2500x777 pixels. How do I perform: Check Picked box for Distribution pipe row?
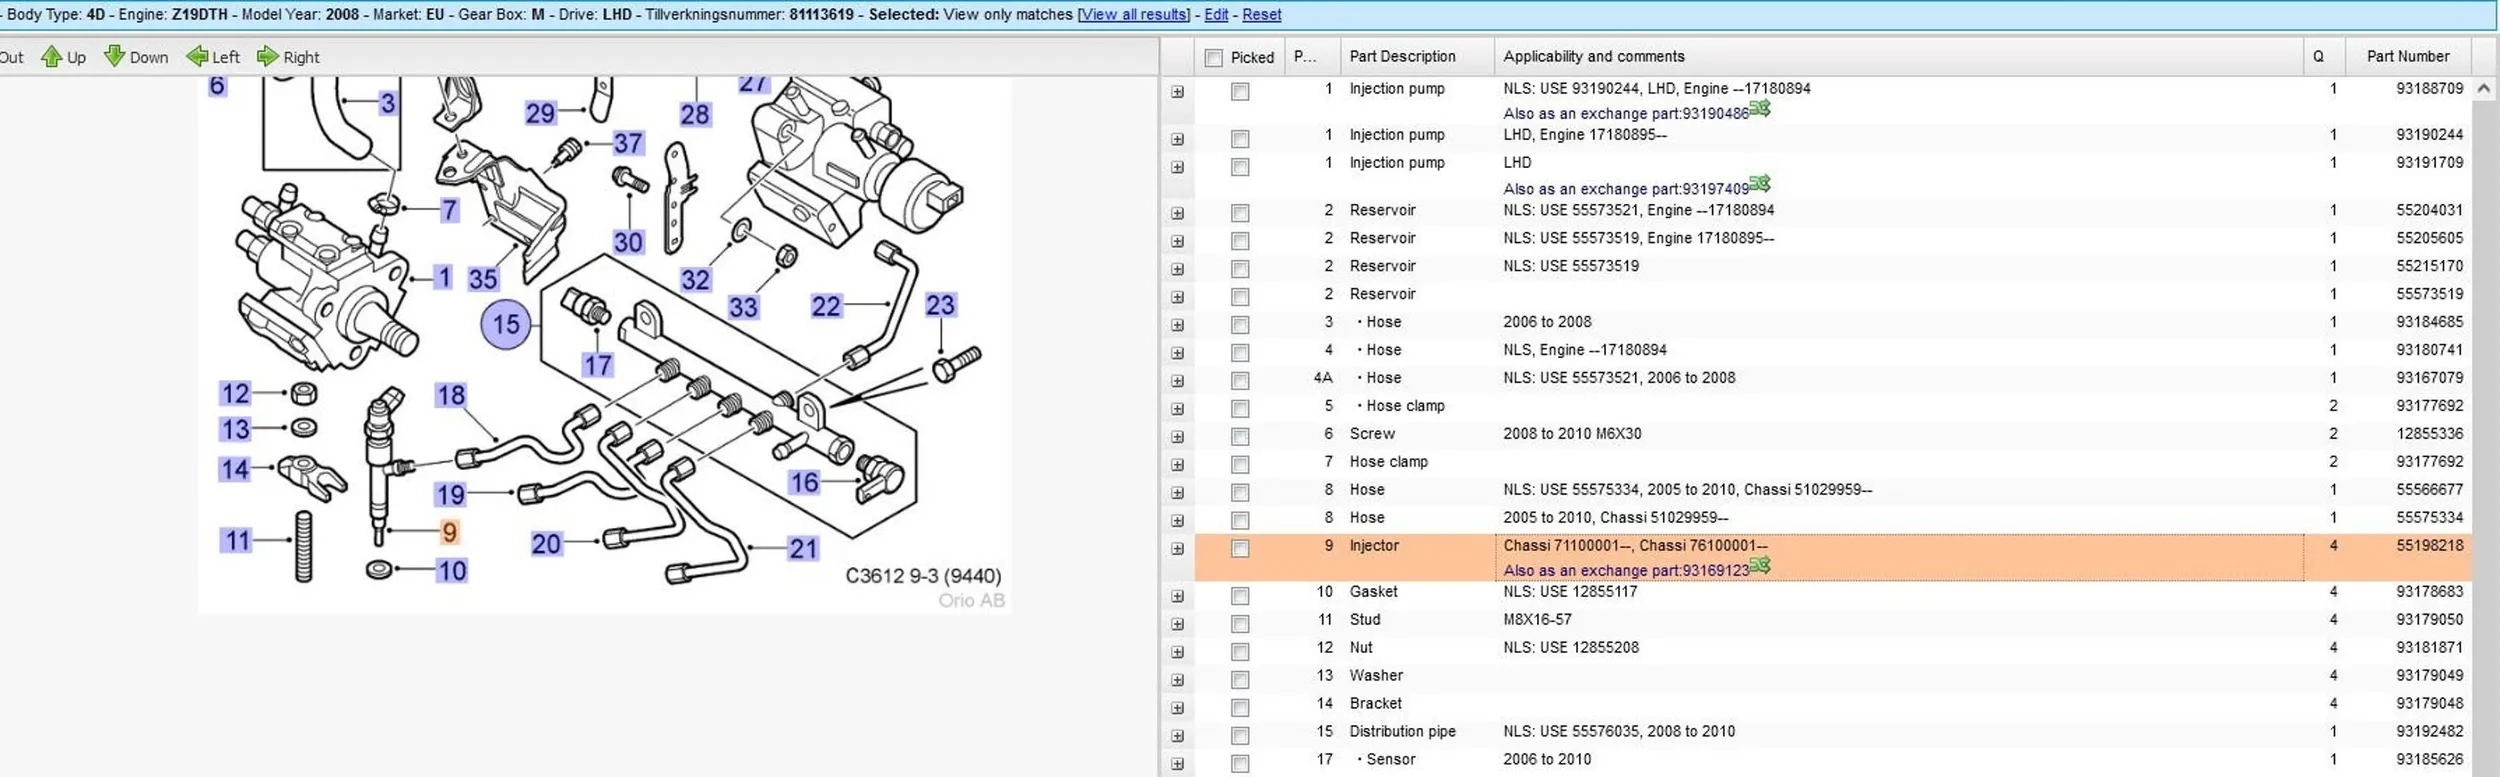(x=1240, y=736)
